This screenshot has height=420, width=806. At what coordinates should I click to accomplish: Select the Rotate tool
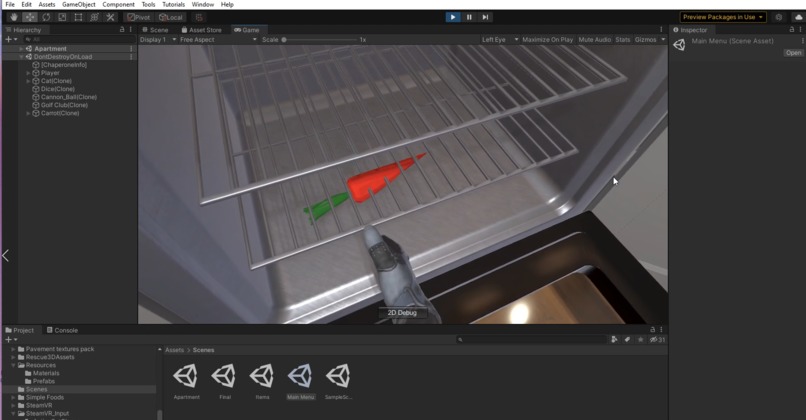point(46,17)
